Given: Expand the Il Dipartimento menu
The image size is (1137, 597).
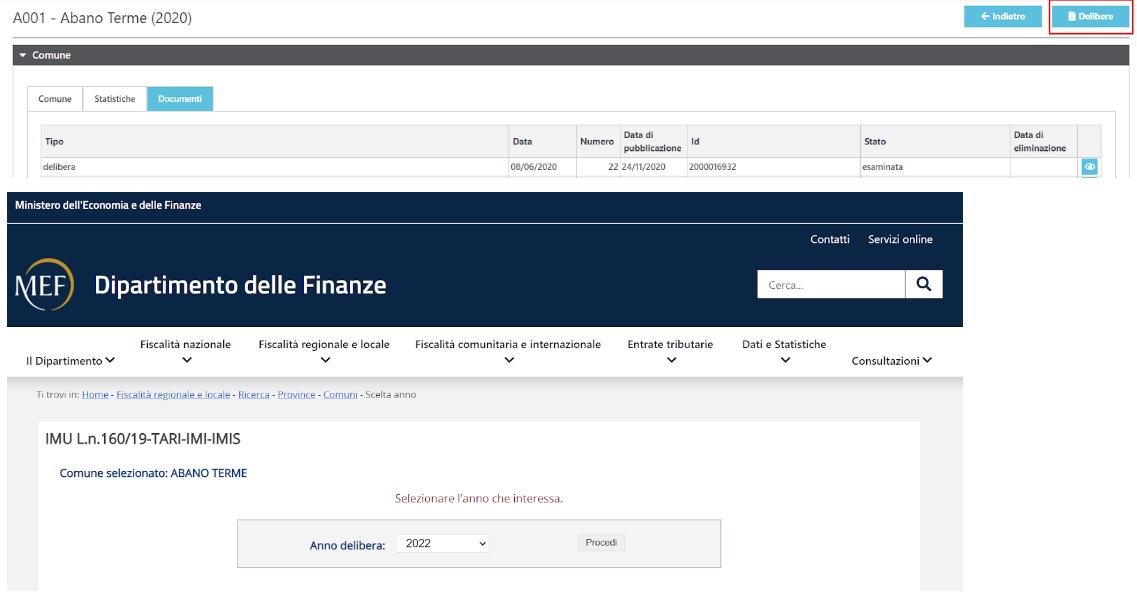Looking at the screenshot, I should pyautogui.click(x=70, y=361).
